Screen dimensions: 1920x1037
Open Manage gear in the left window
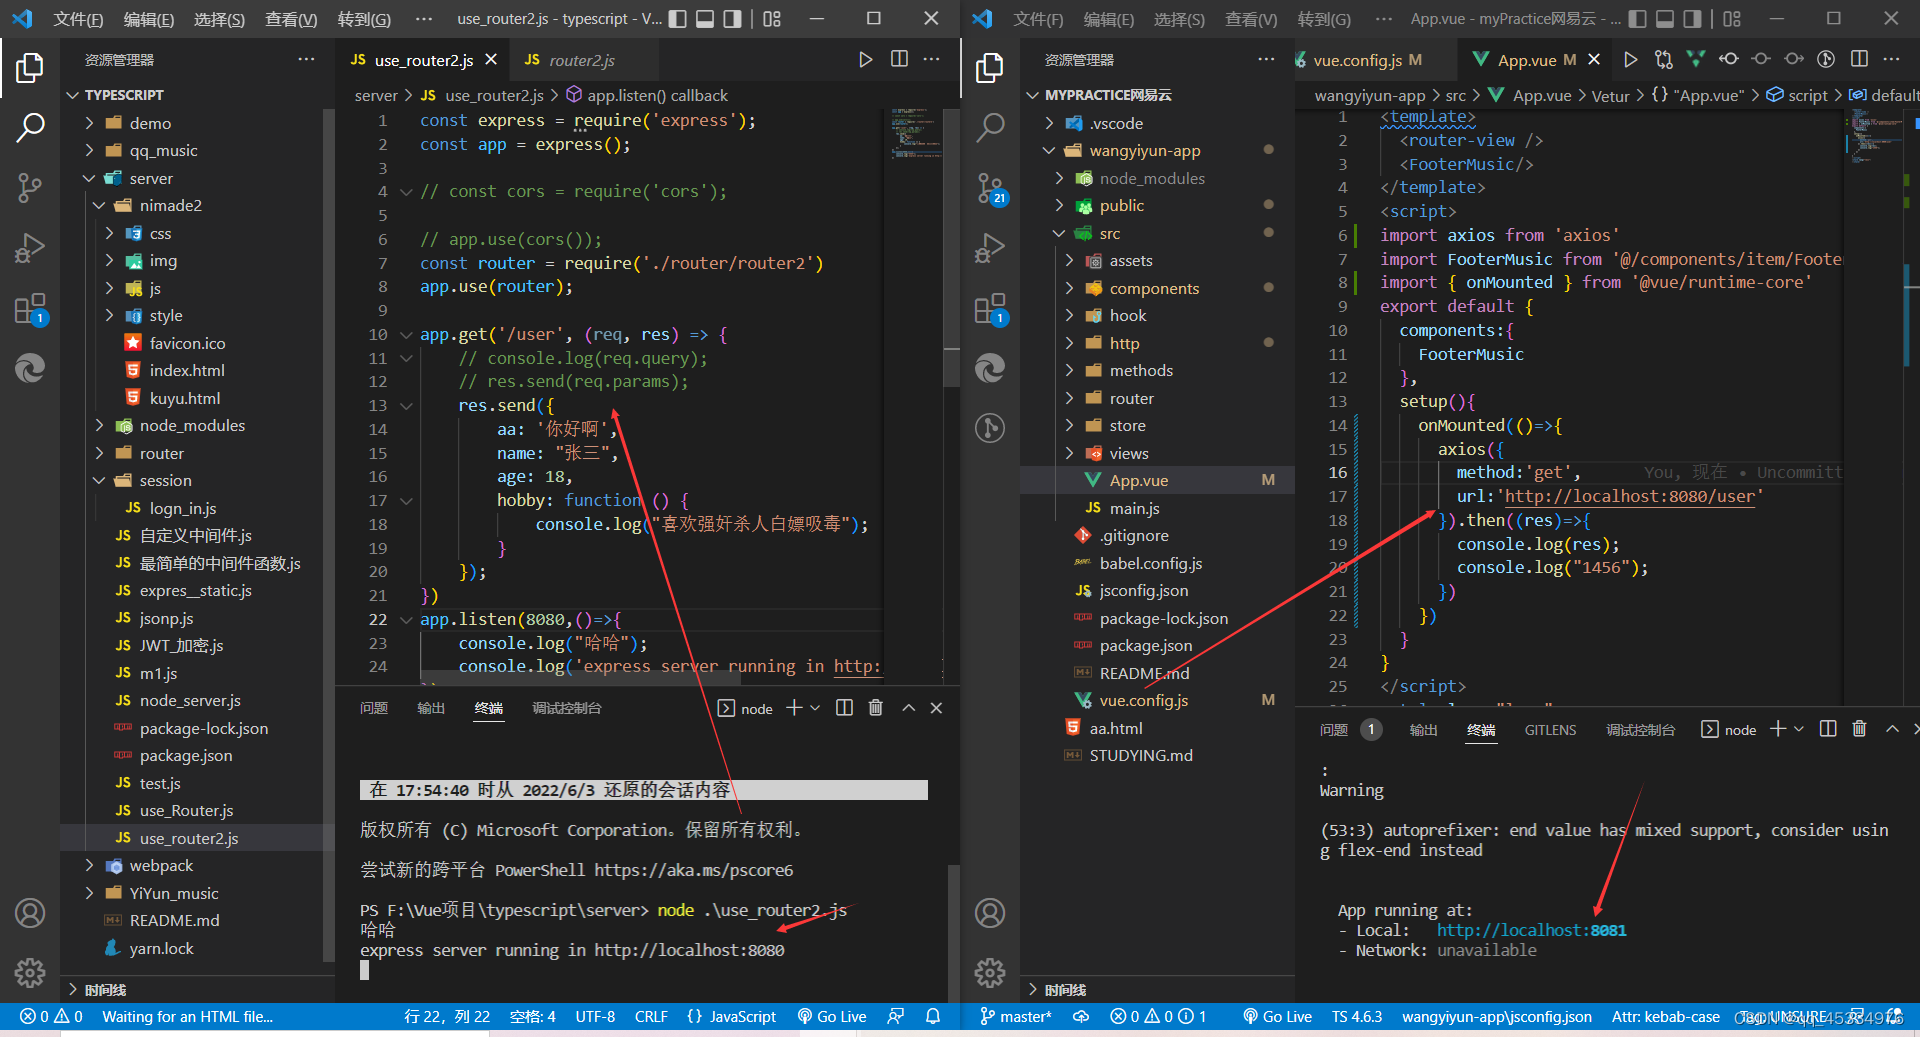(x=30, y=972)
